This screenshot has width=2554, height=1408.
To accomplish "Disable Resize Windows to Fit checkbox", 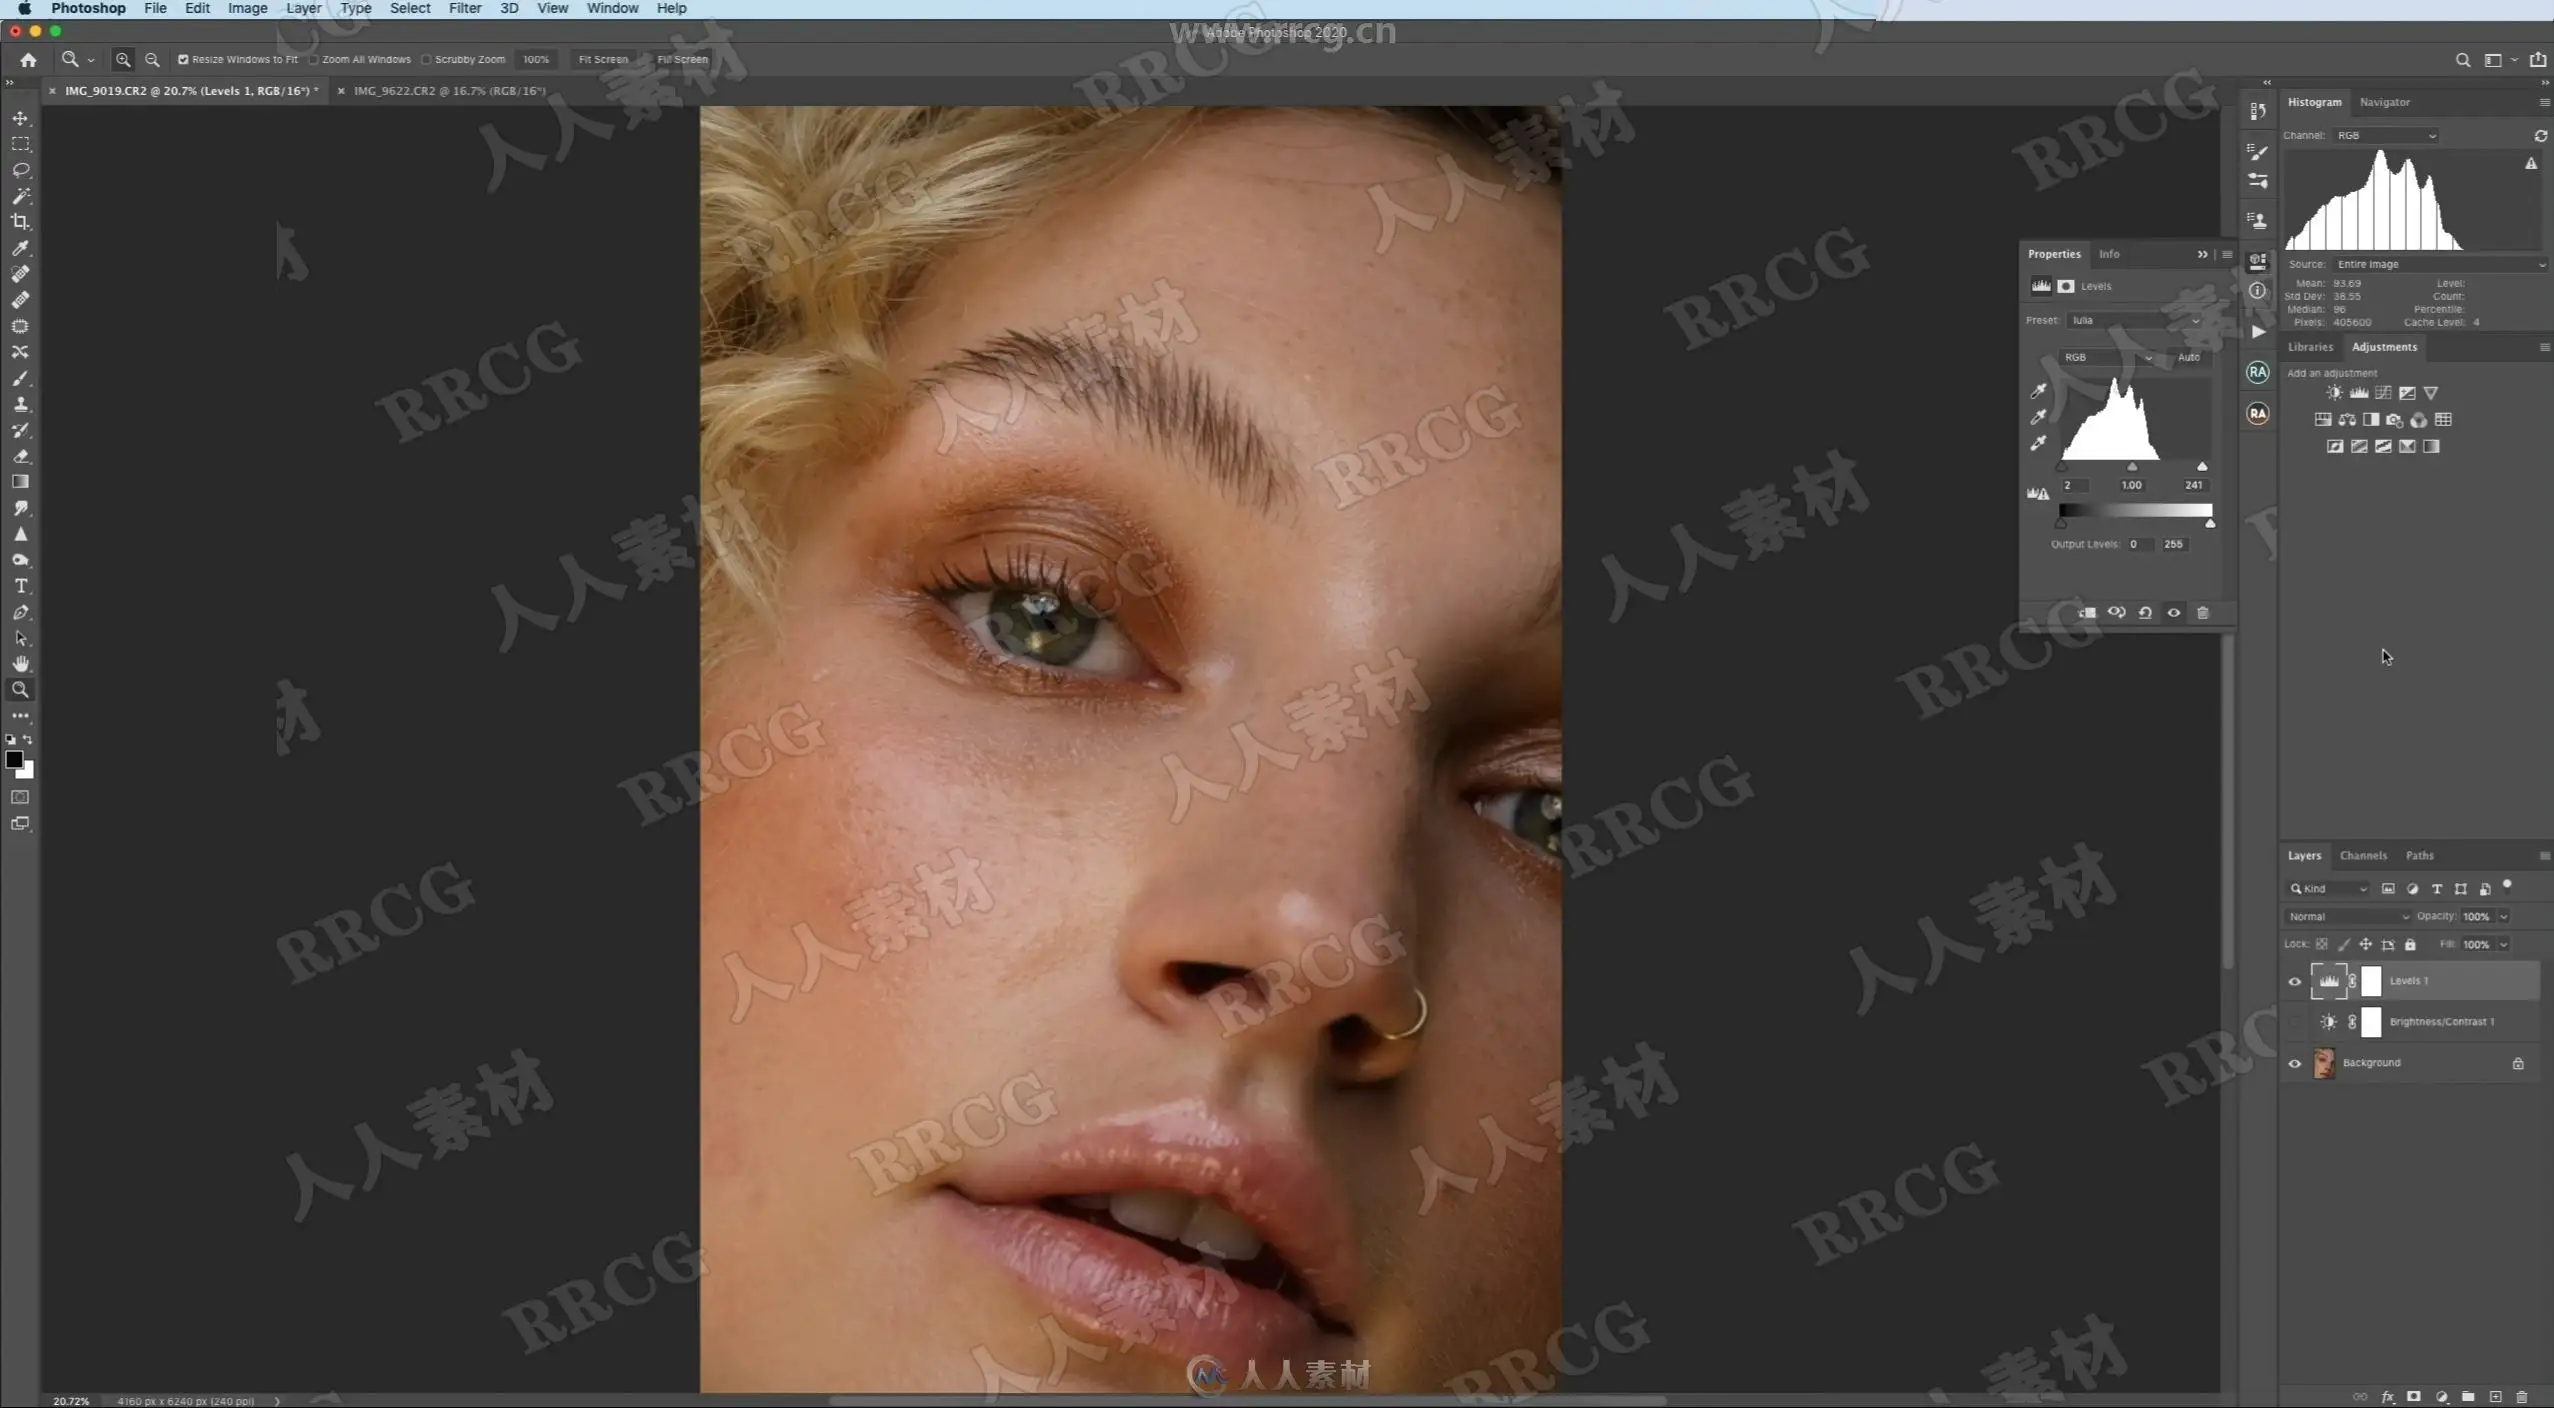I will [x=183, y=59].
